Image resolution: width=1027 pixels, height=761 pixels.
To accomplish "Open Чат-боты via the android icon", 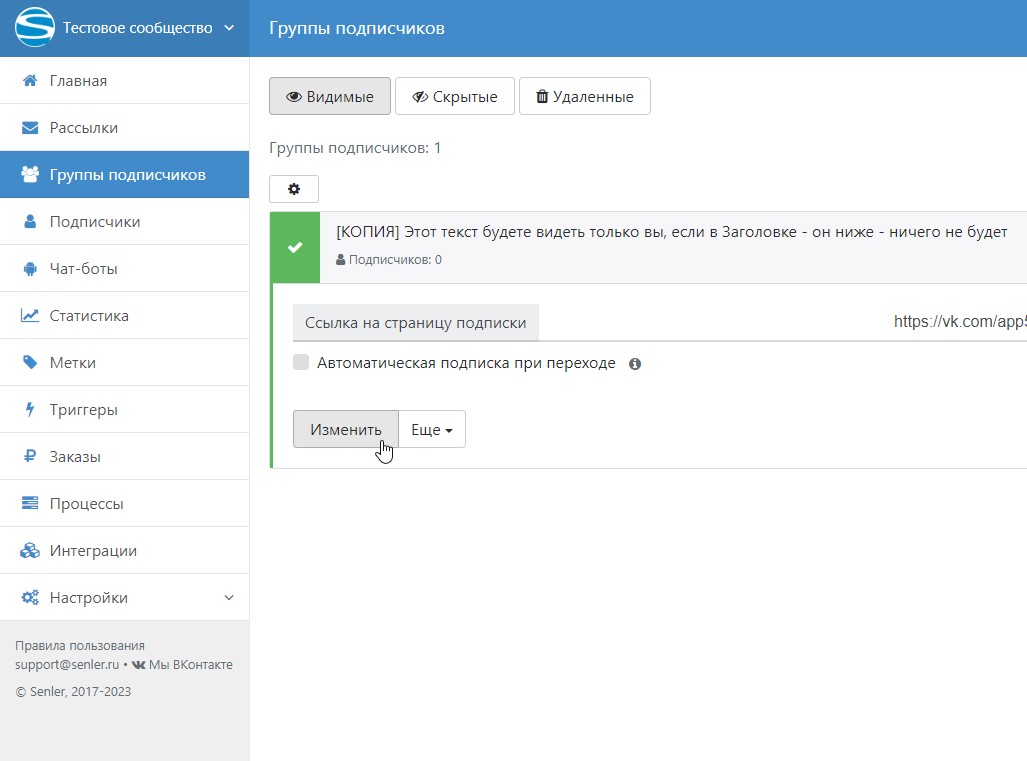I will tap(30, 269).
